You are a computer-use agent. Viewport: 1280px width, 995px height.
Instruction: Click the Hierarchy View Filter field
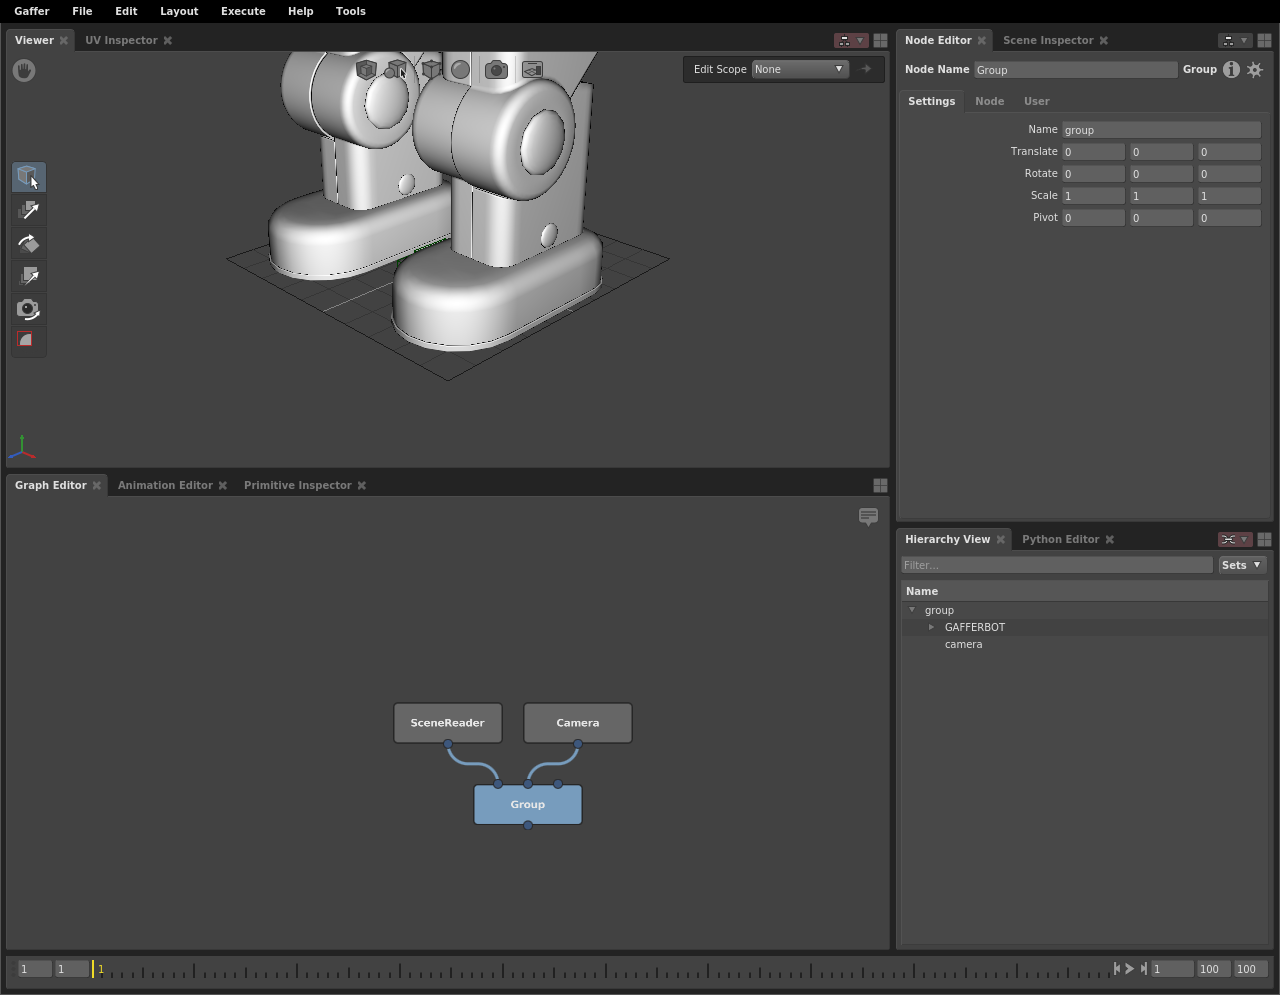(x=1056, y=565)
